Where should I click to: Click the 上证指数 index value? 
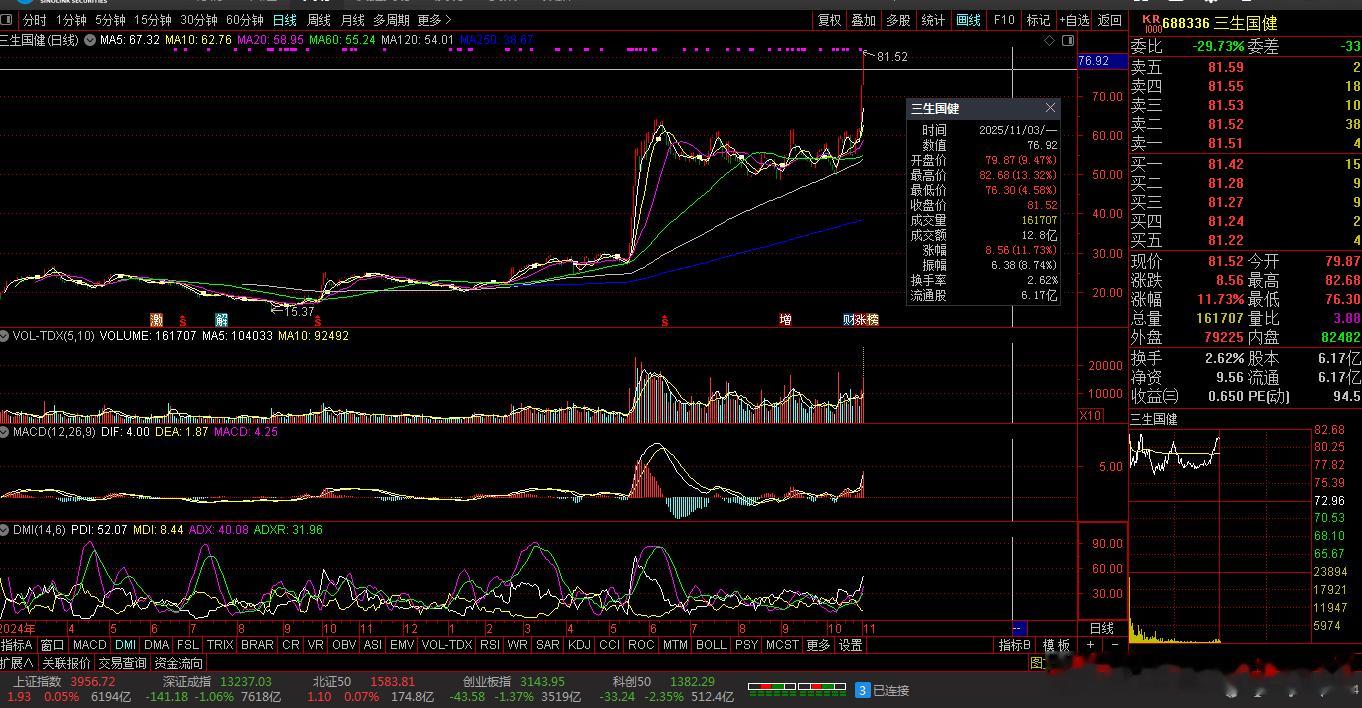click(x=93, y=681)
